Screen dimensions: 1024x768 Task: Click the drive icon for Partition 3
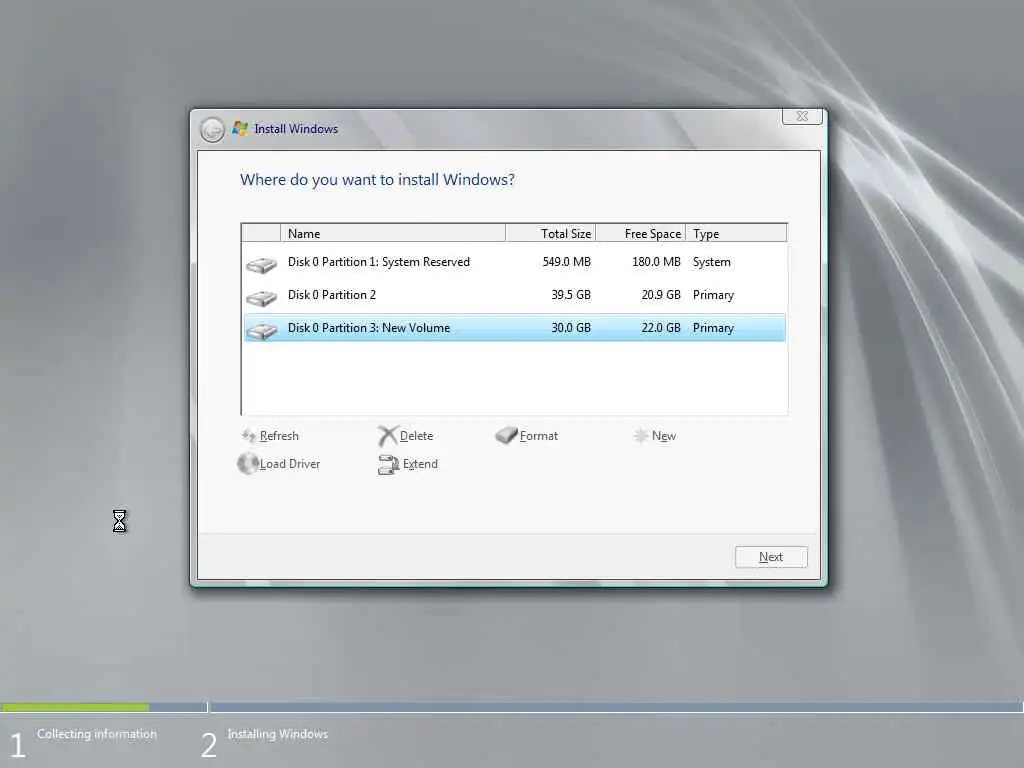click(x=261, y=331)
